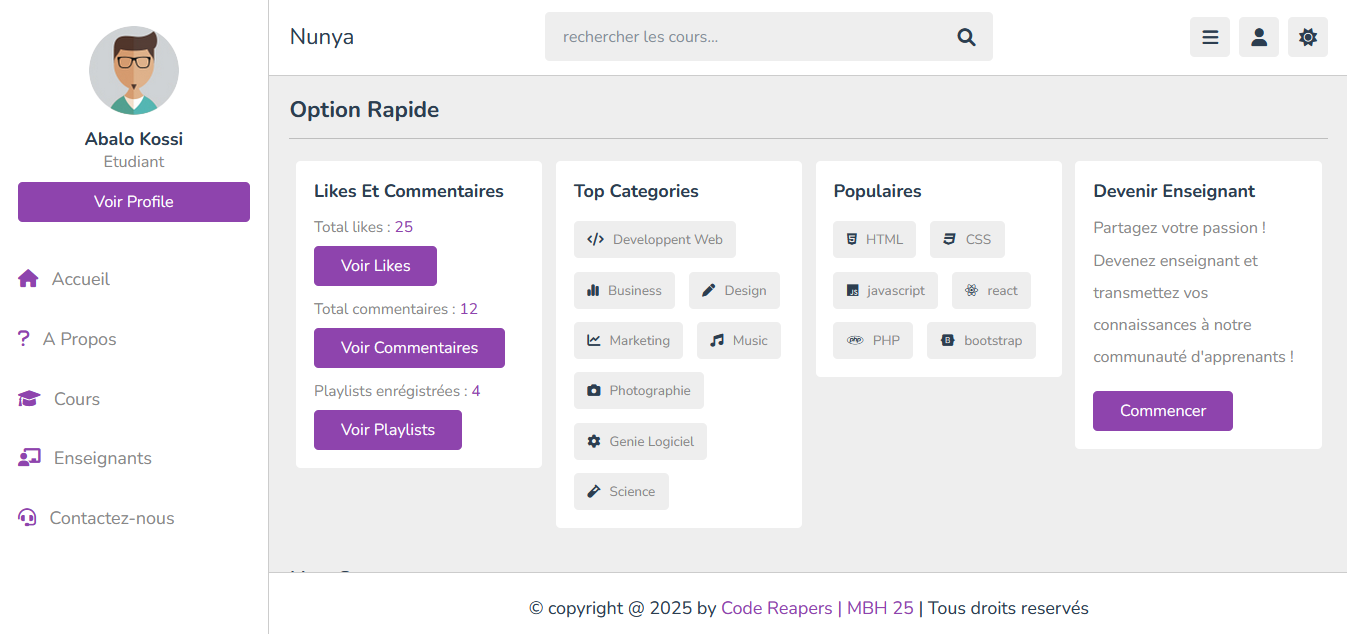Toggle dark mode with sun icon
Image resolution: width=1347 pixels, height=634 pixels.
pos(1307,37)
